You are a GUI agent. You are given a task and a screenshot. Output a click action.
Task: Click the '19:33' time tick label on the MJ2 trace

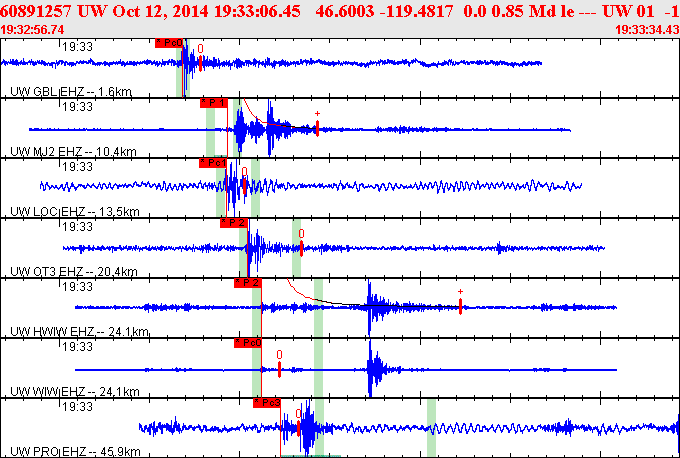(x=78, y=106)
